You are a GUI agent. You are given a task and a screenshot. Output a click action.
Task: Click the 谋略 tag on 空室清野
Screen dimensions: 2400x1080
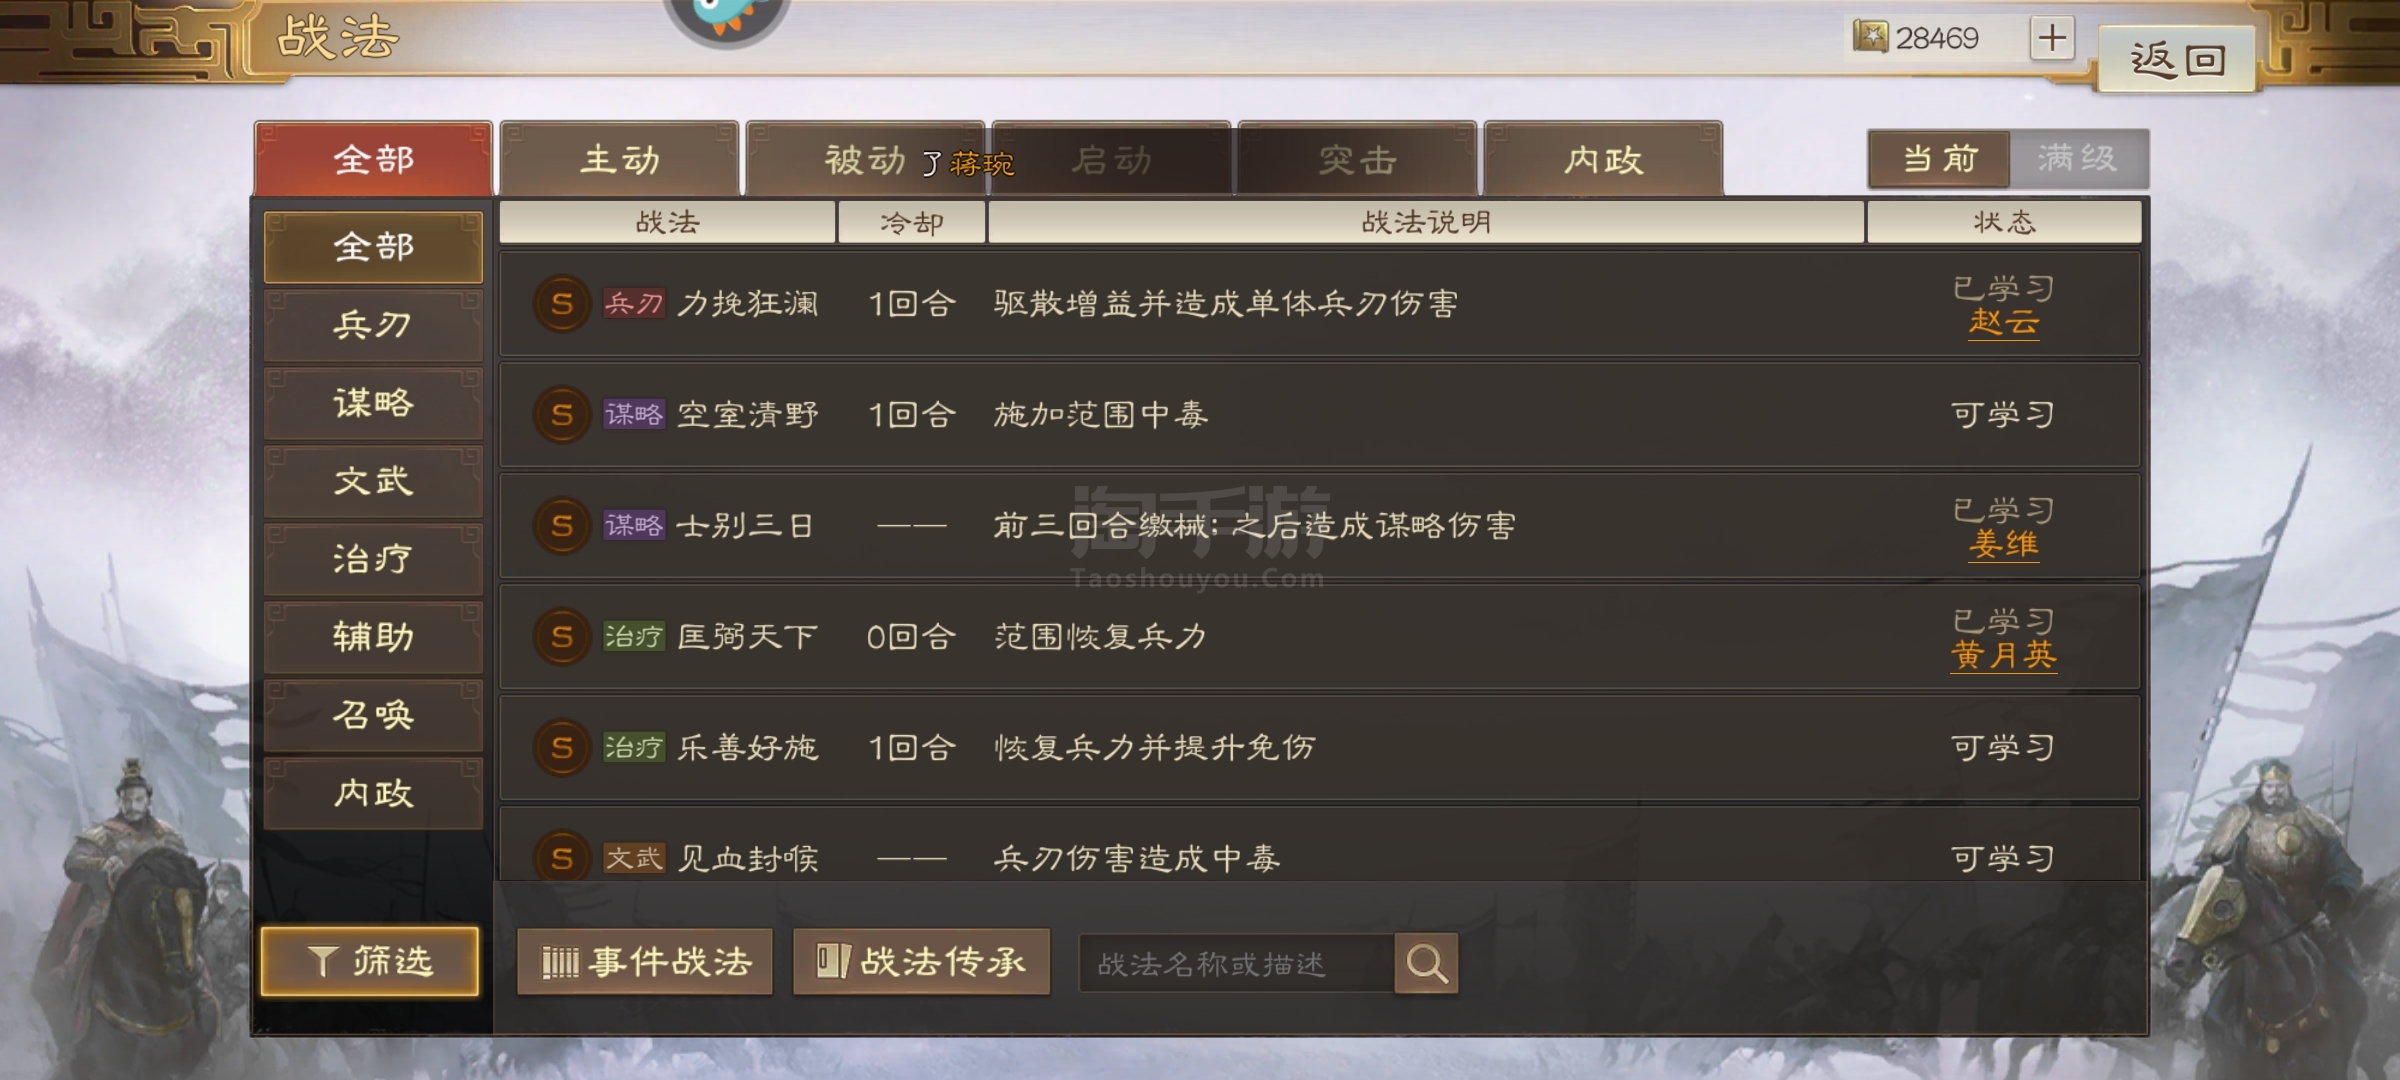pyautogui.click(x=634, y=414)
